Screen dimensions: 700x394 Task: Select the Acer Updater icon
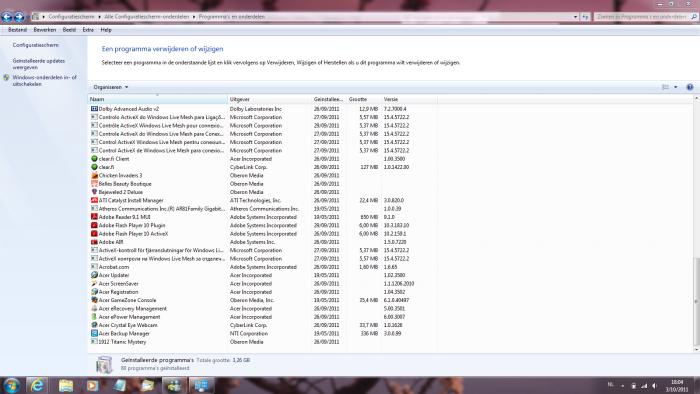[x=94, y=275]
